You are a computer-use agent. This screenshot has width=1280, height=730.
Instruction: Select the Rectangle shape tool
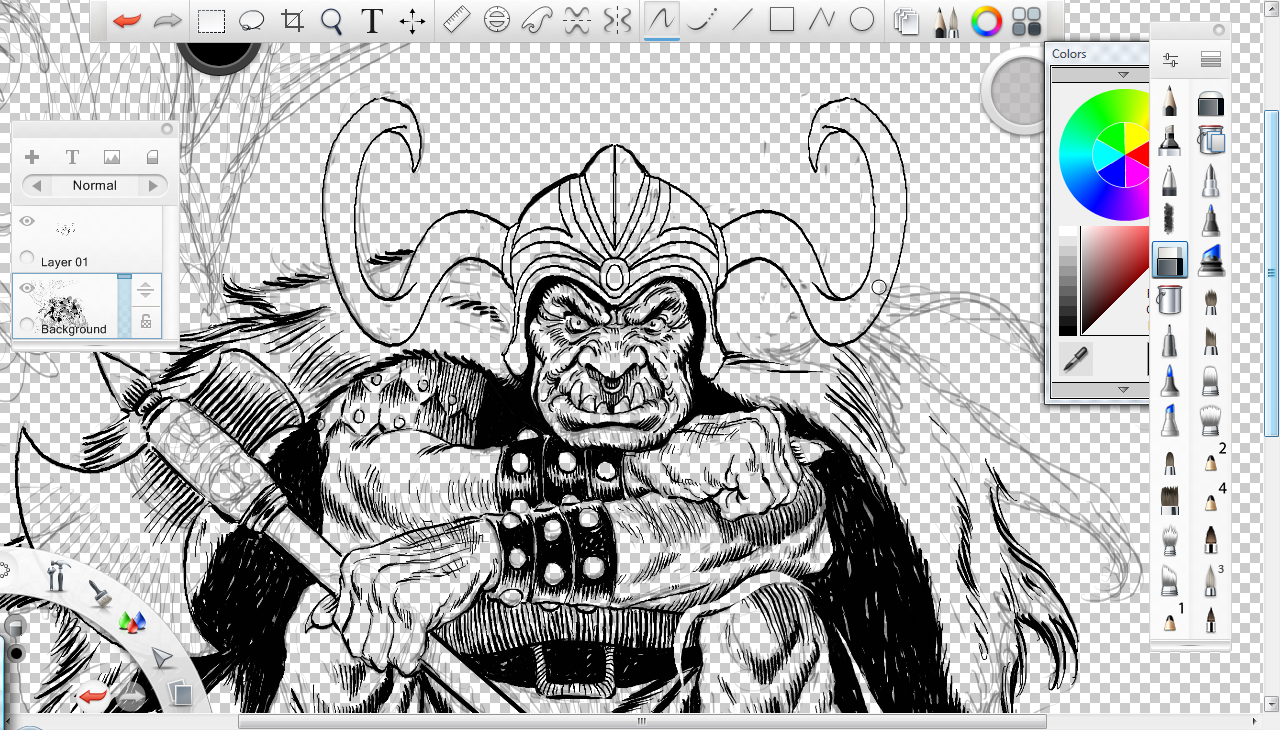point(782,20)
